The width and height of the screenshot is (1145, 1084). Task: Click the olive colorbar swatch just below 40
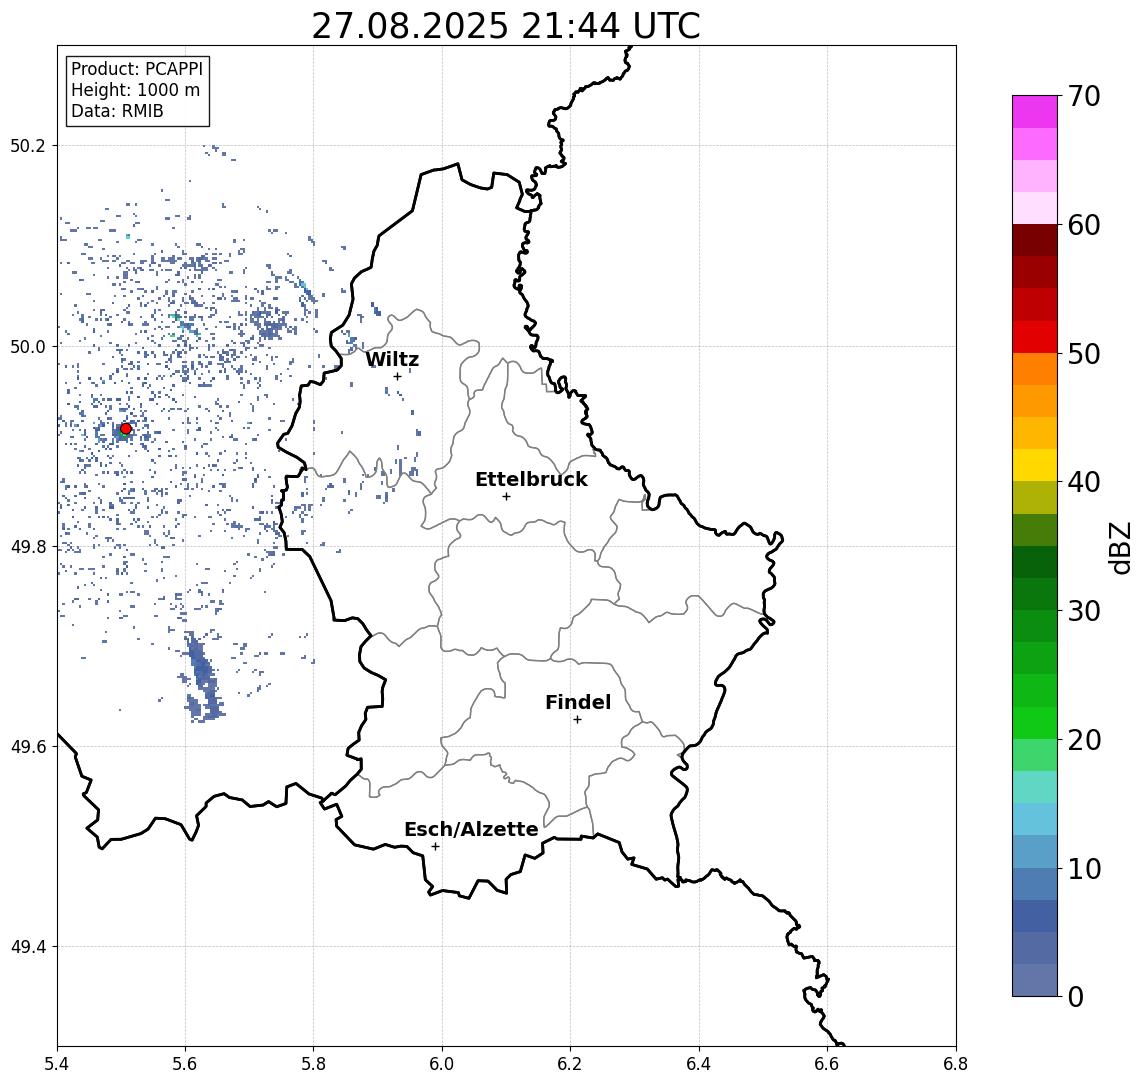1035,497
